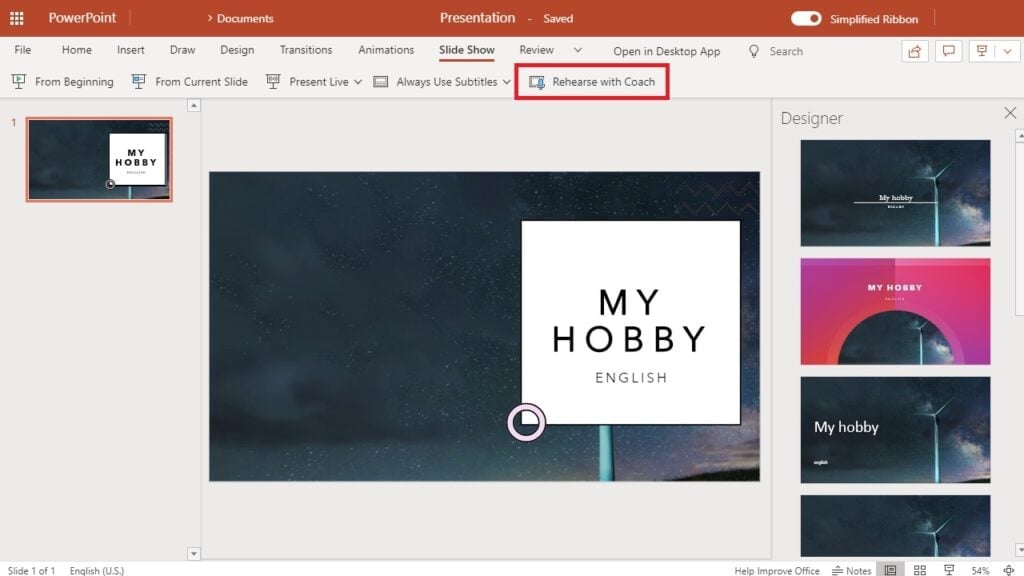This screenshot has height=576, width=1024.
Task: Toggle the Simplified Ribbon switch
Action: pos(806,18)
